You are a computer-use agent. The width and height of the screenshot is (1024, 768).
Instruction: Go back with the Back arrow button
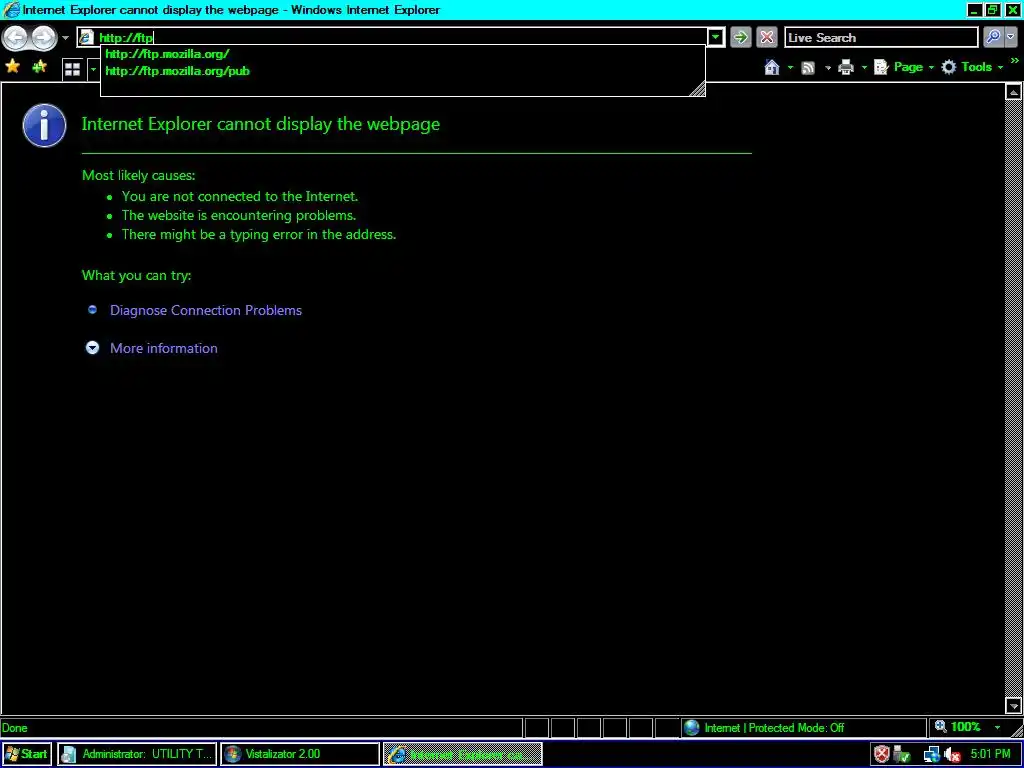pos(16,38)
